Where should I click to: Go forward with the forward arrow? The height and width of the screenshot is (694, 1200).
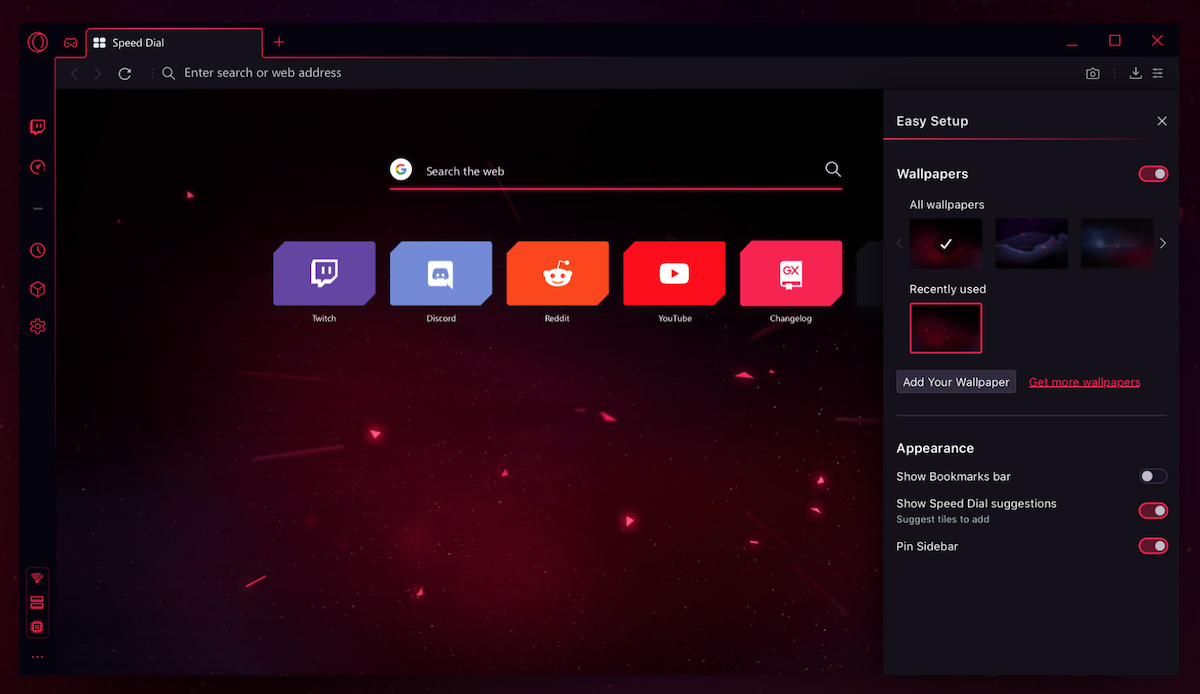[x=98, y=73]
